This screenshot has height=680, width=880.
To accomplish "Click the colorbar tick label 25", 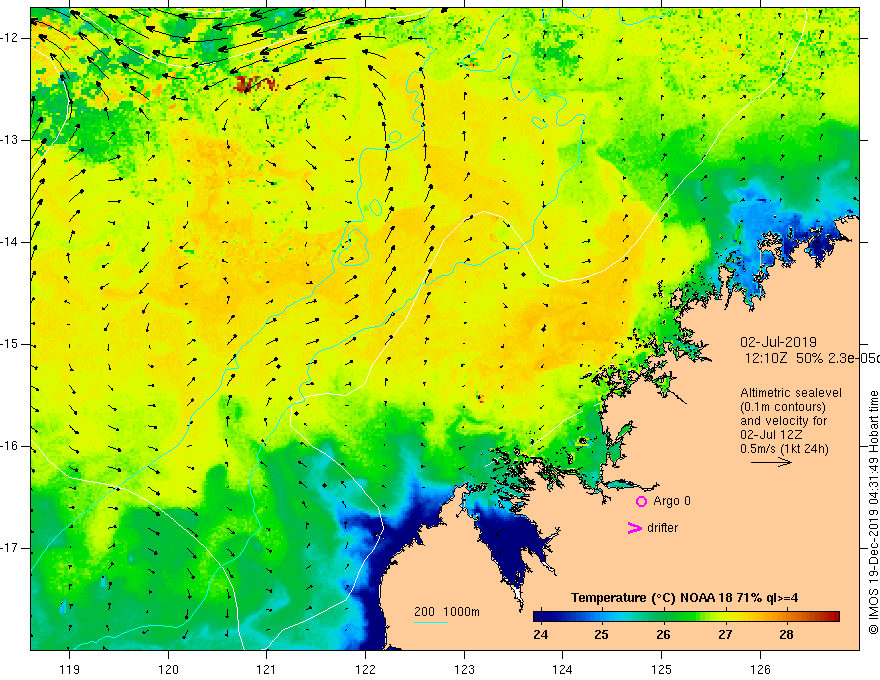I will 602,635.
